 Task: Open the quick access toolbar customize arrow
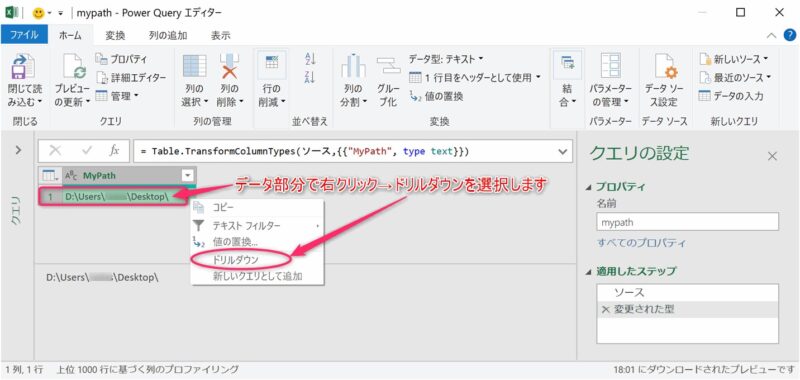click(61, 13)
